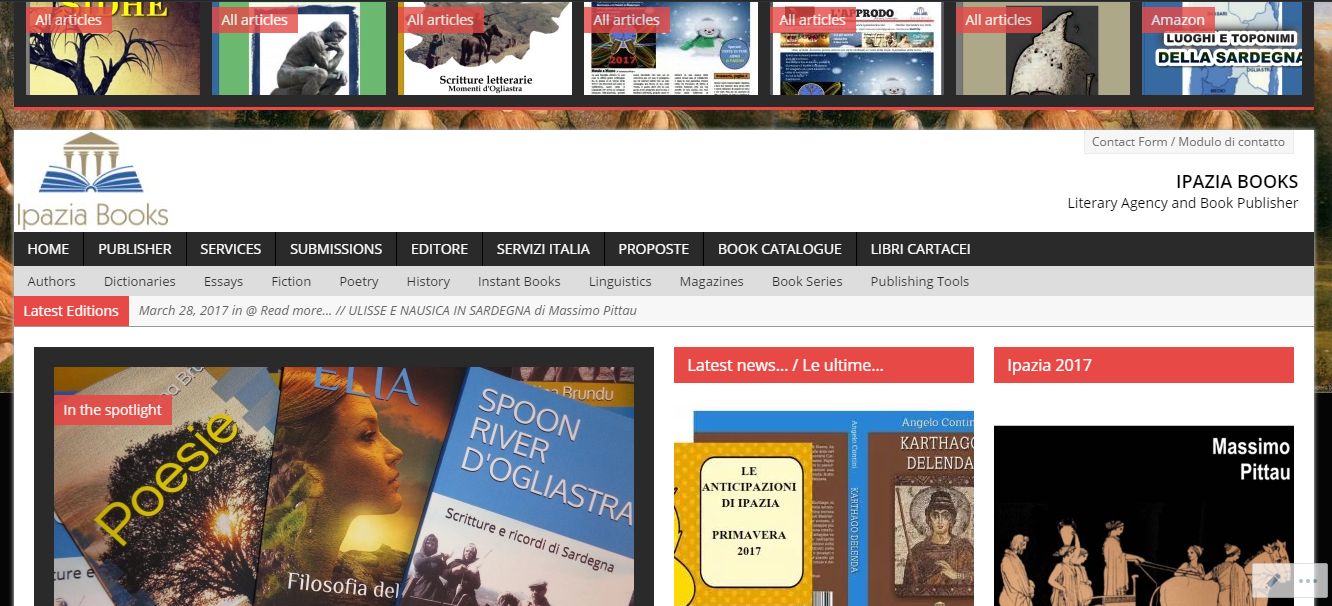The height and width of the screenshot is (606, 1332).
Task: Open the Amazon badge in the top carousel
Action: [x=1178, y=19]
